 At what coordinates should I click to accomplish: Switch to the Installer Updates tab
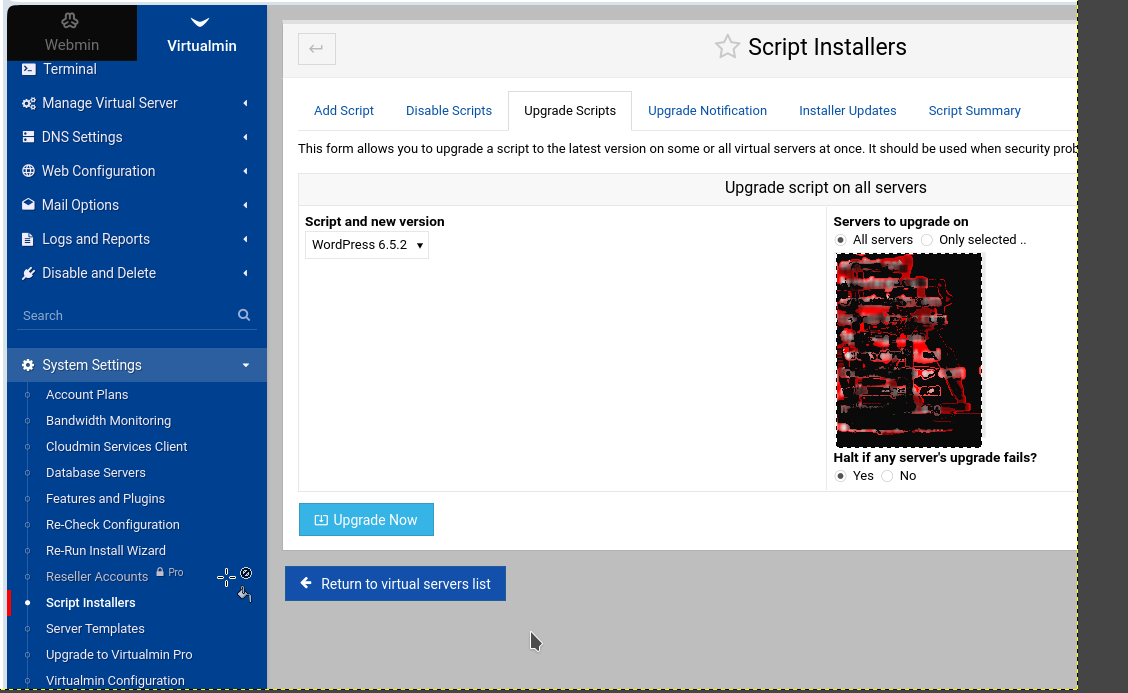(847, 111)
